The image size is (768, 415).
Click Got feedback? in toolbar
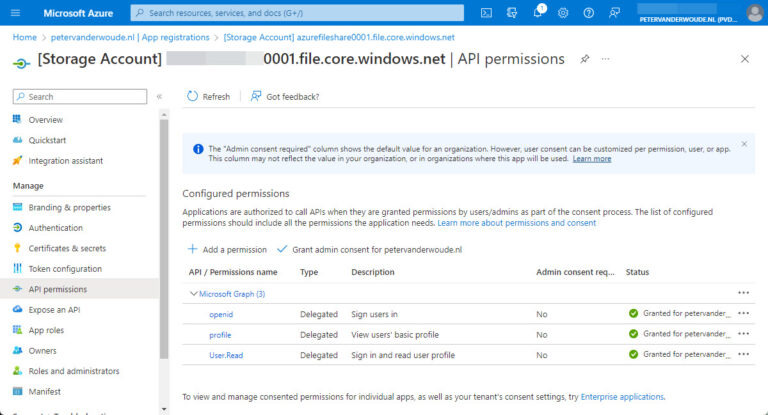click(285, 97)
